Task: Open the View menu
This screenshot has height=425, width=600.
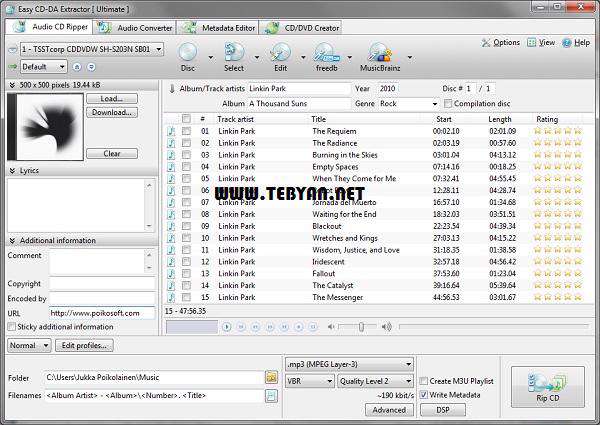Action: [541, 42]
